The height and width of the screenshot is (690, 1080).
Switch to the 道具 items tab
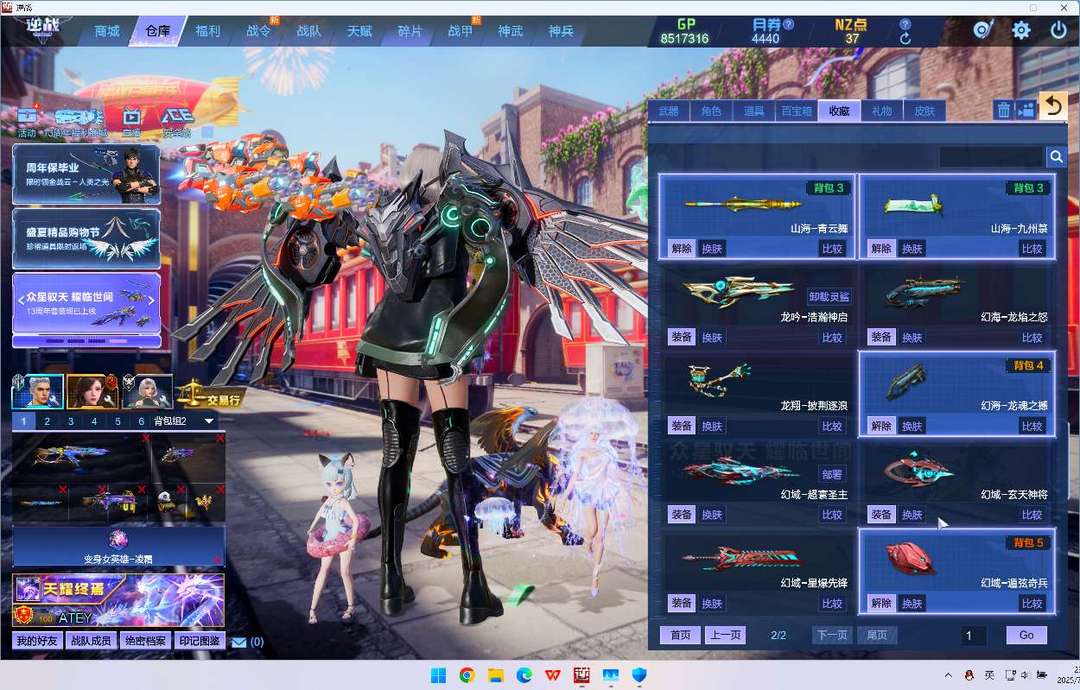pyautogui.click(x=754, y=111)
